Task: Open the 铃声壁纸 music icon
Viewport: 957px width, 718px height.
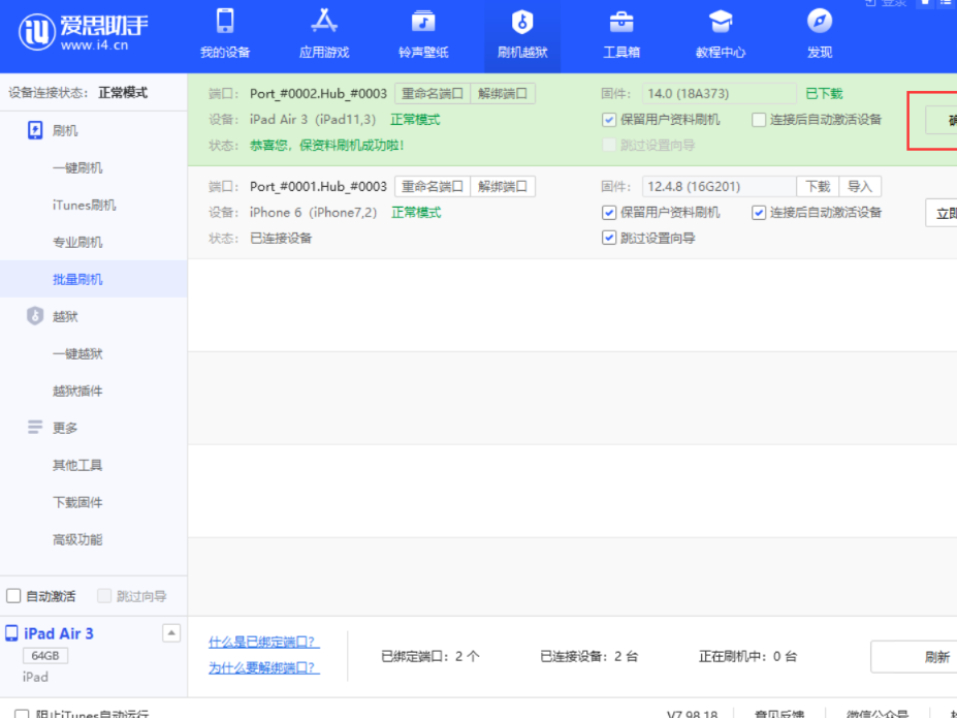Action: (x=423, y=21)
